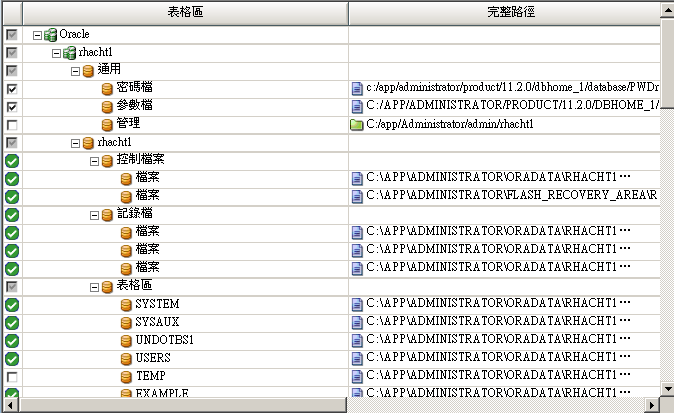Collapse the rhacht1 server node
674x413 pixels.
pyautogui.click(x=56, y=53)
